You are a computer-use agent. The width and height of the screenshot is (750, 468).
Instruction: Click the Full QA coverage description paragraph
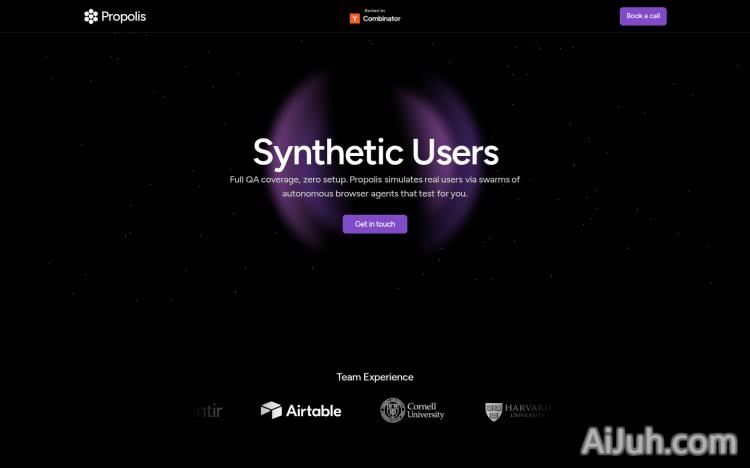[375, 186]
